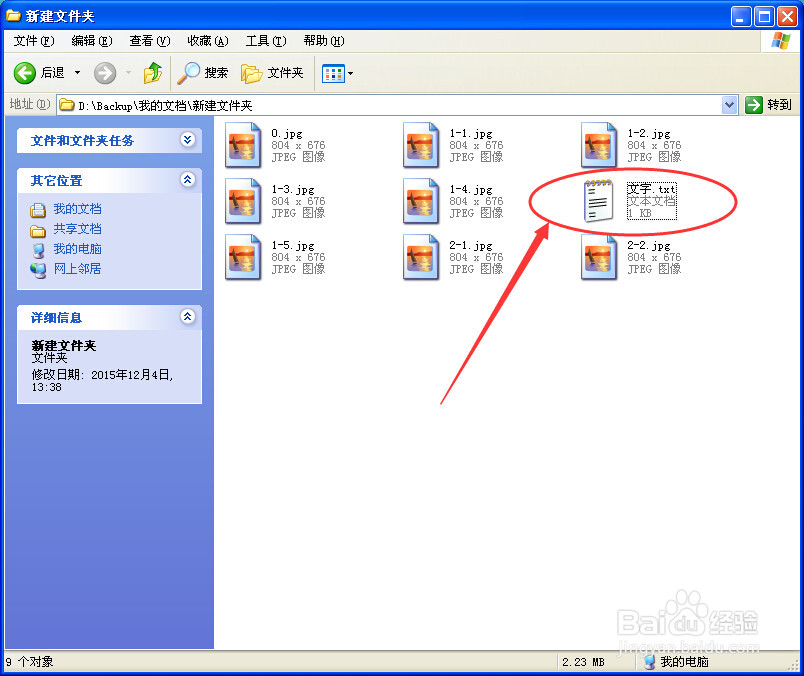Click the 网上邻居 network icon in sidebar

click(38, 270)
